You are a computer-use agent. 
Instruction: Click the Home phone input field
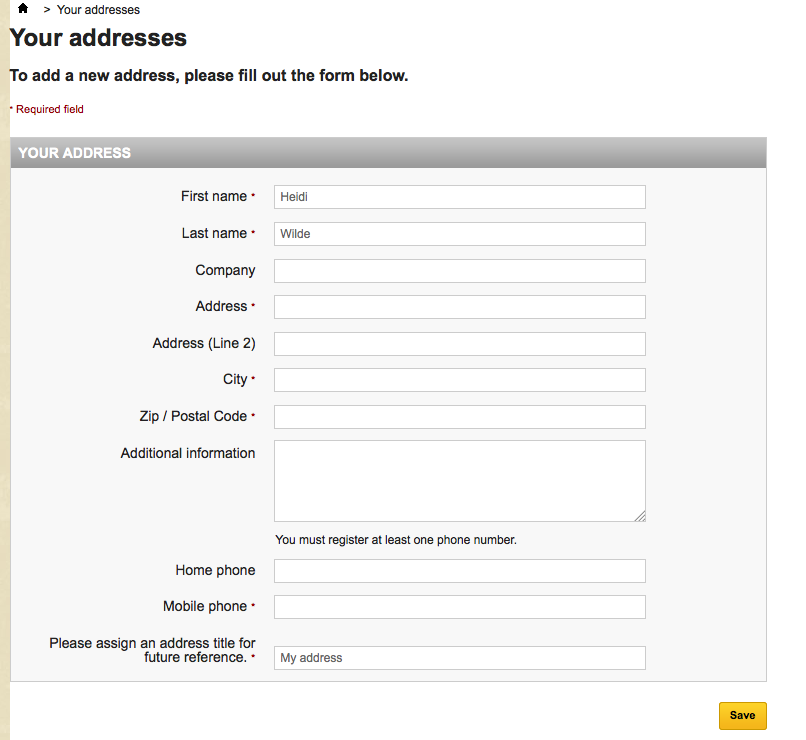pos(459,571)
